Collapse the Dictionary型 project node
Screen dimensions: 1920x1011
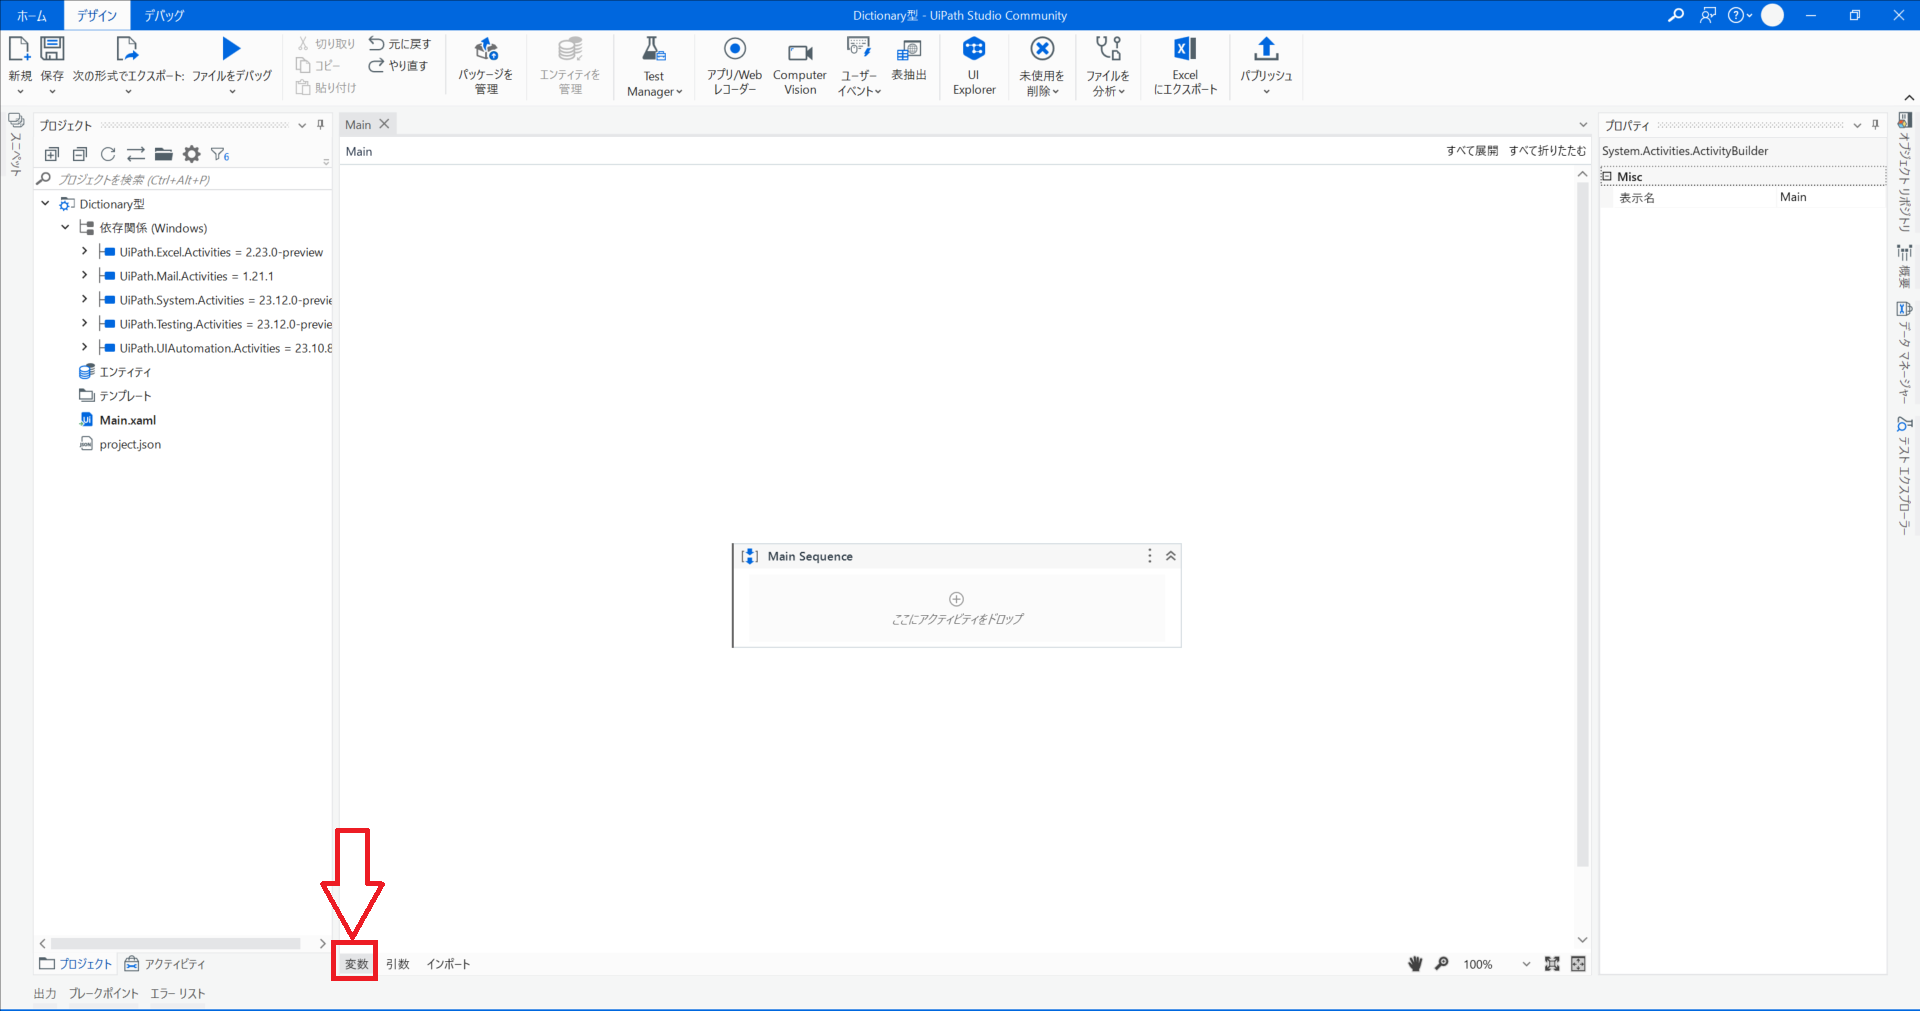click(45, 203)
